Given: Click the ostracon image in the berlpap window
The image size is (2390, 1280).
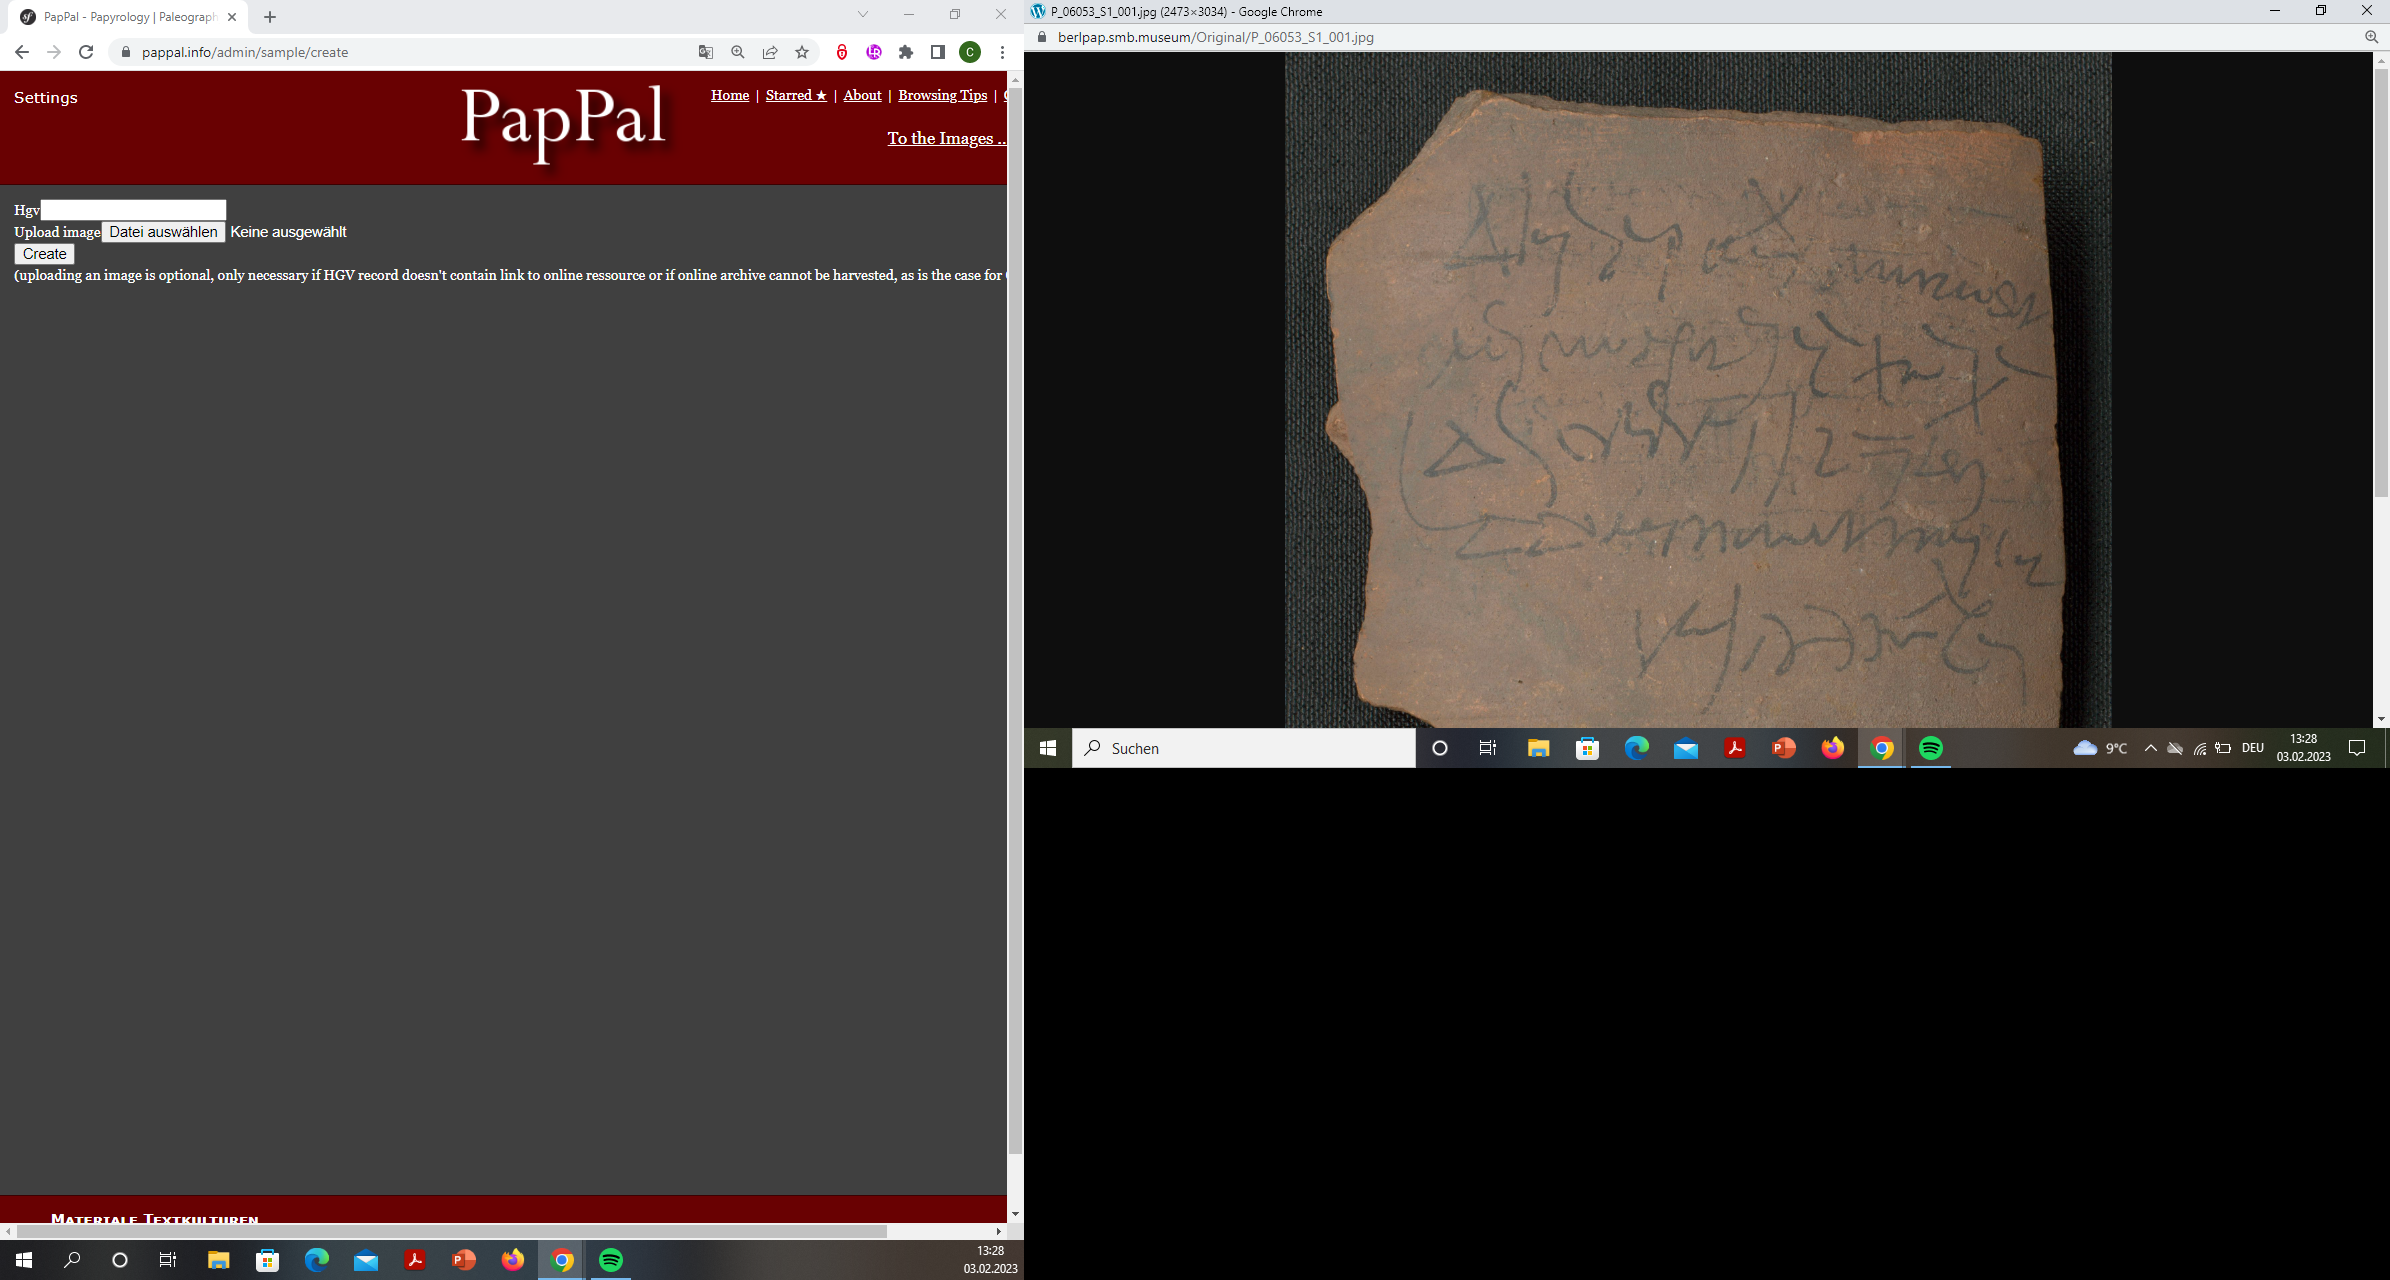Looking at the screenshot, I should click(1698, 390).
